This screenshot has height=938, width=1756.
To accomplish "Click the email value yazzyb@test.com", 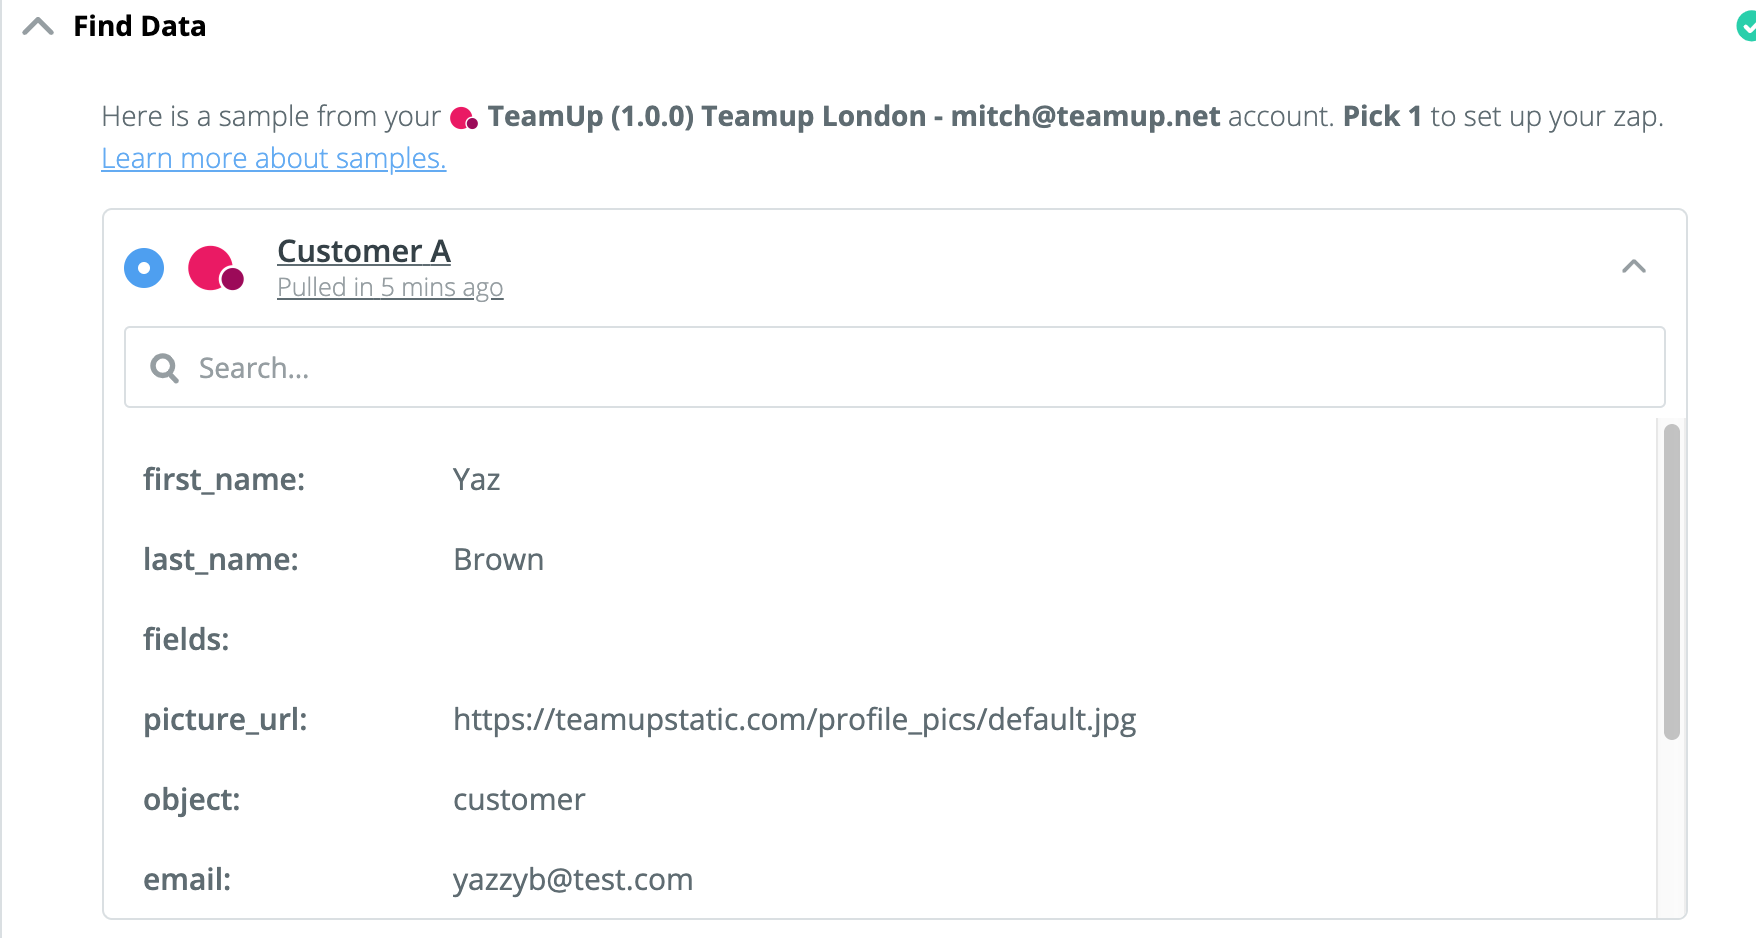I will [x=572, y=880].
